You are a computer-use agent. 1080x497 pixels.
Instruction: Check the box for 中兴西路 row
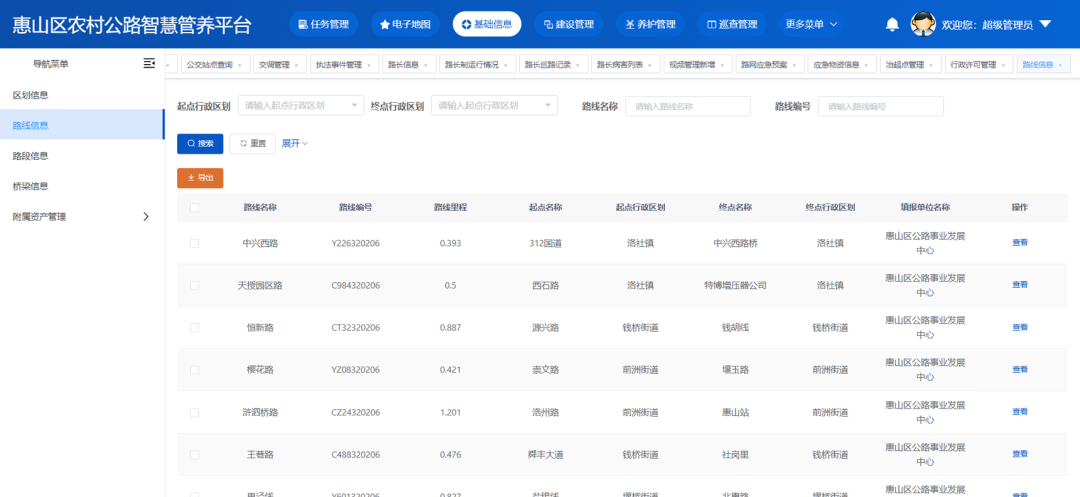[x=194, y=243]
